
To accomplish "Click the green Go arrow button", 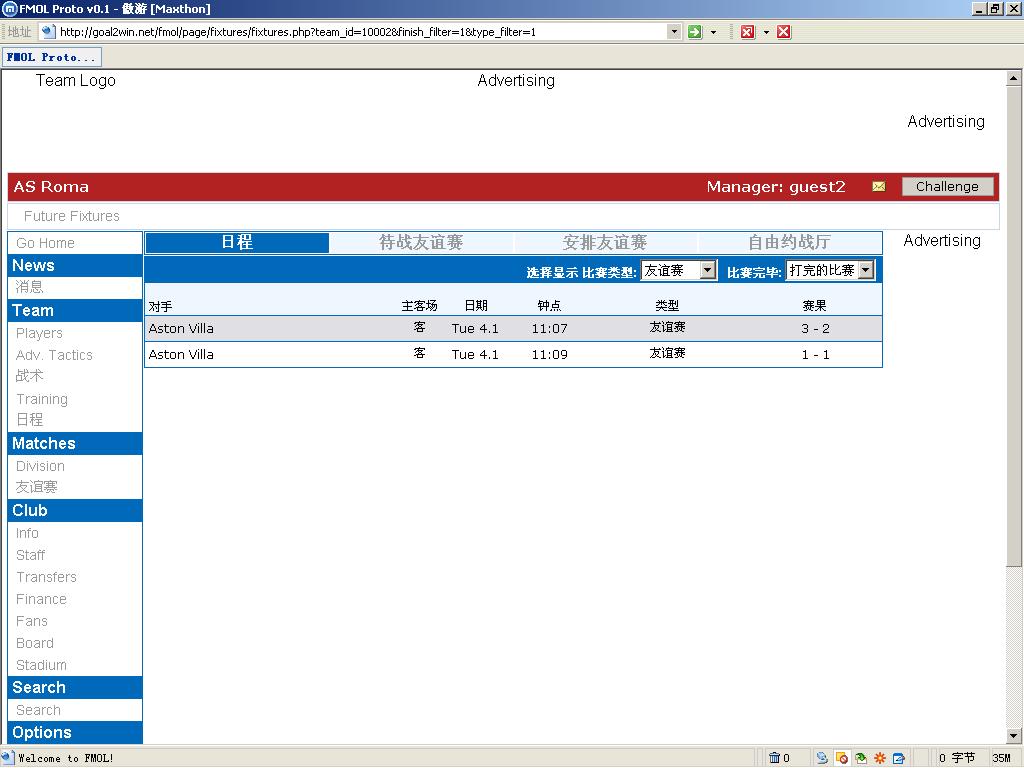I will pos(695,32).
